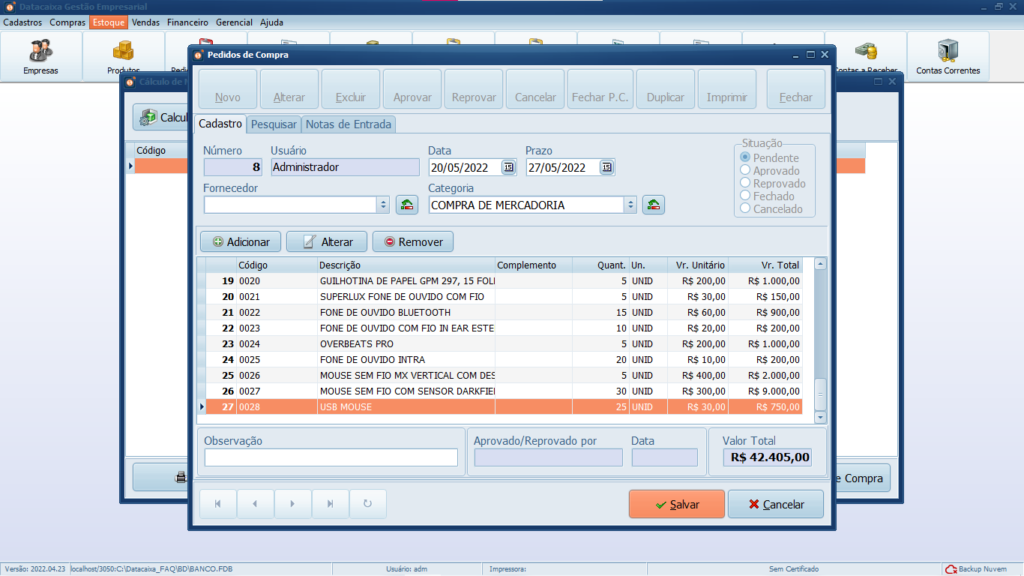Screen dimensions: 1024x576
Task: Choose the Cancelado situation option
Action: tap(745, 210)
